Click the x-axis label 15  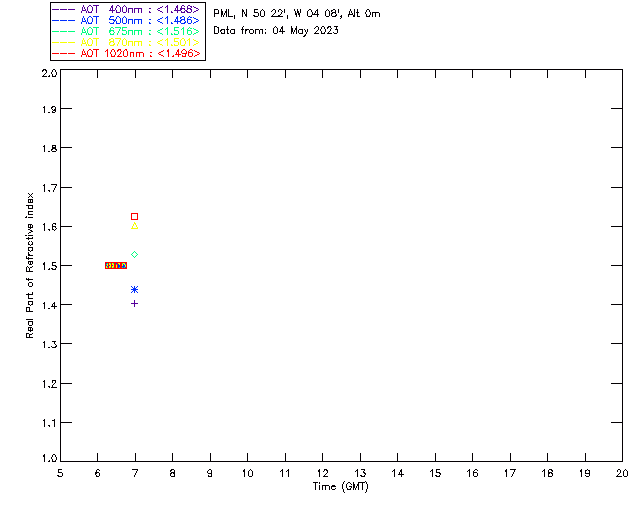(435, 473)
